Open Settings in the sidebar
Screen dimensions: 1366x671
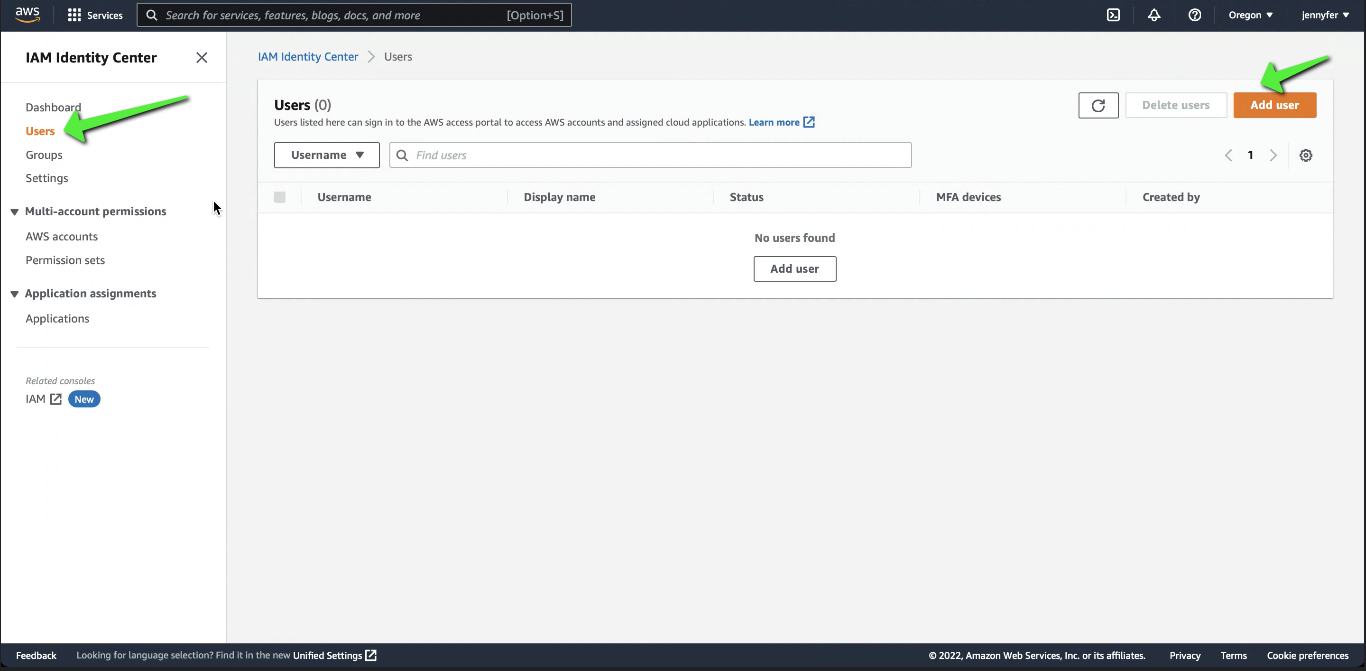(47, 178)
